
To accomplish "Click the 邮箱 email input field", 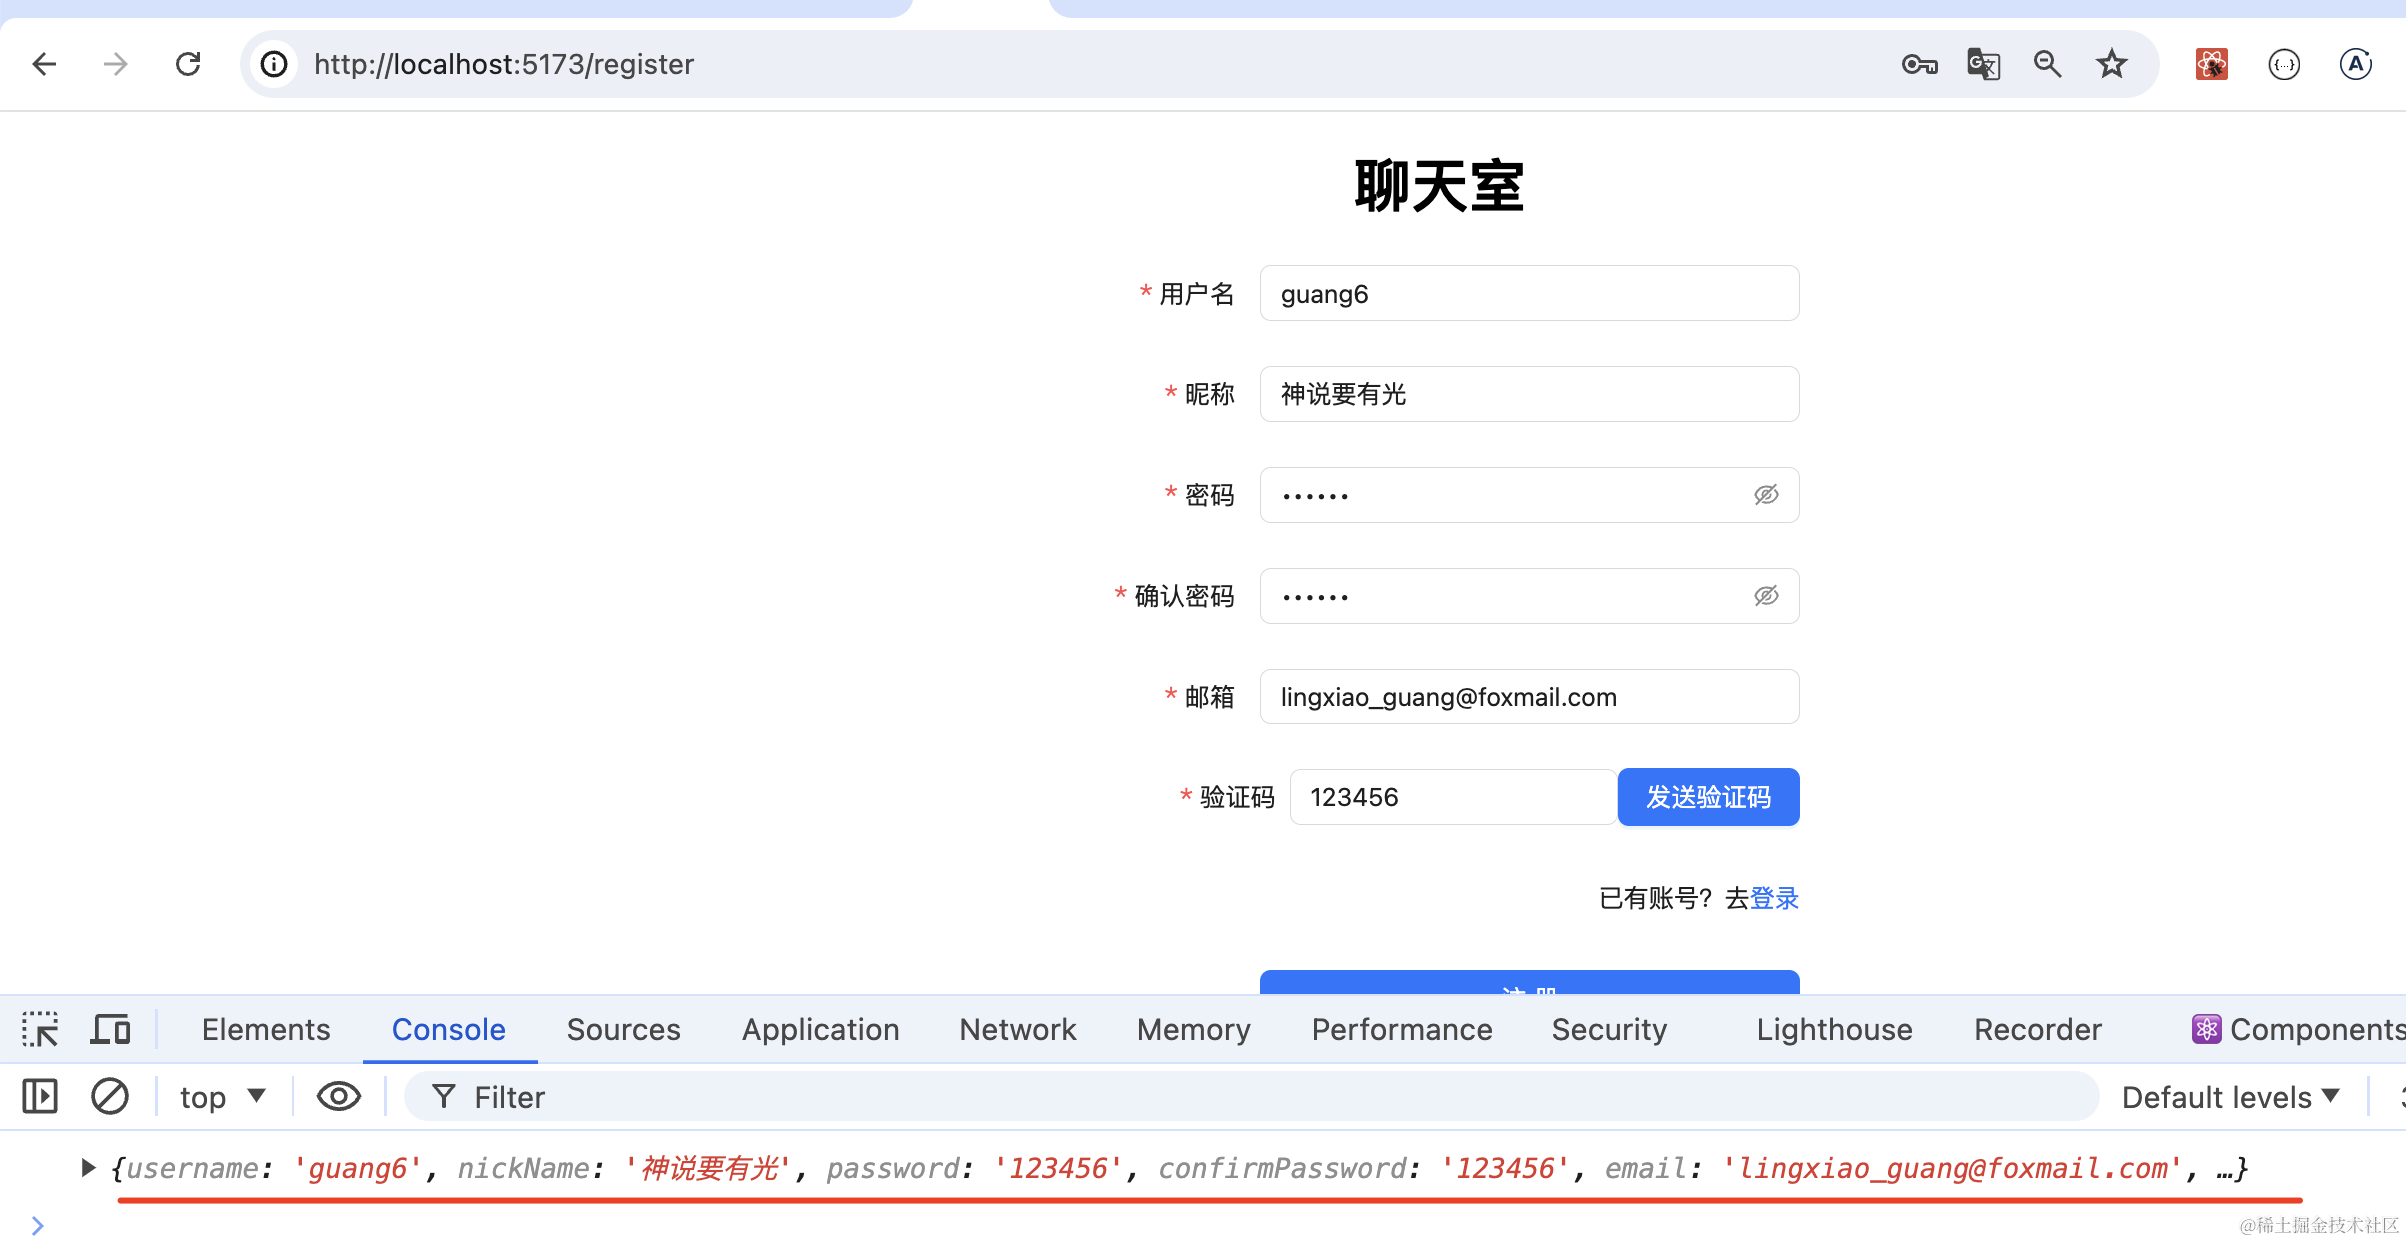I will (1528, 697).
